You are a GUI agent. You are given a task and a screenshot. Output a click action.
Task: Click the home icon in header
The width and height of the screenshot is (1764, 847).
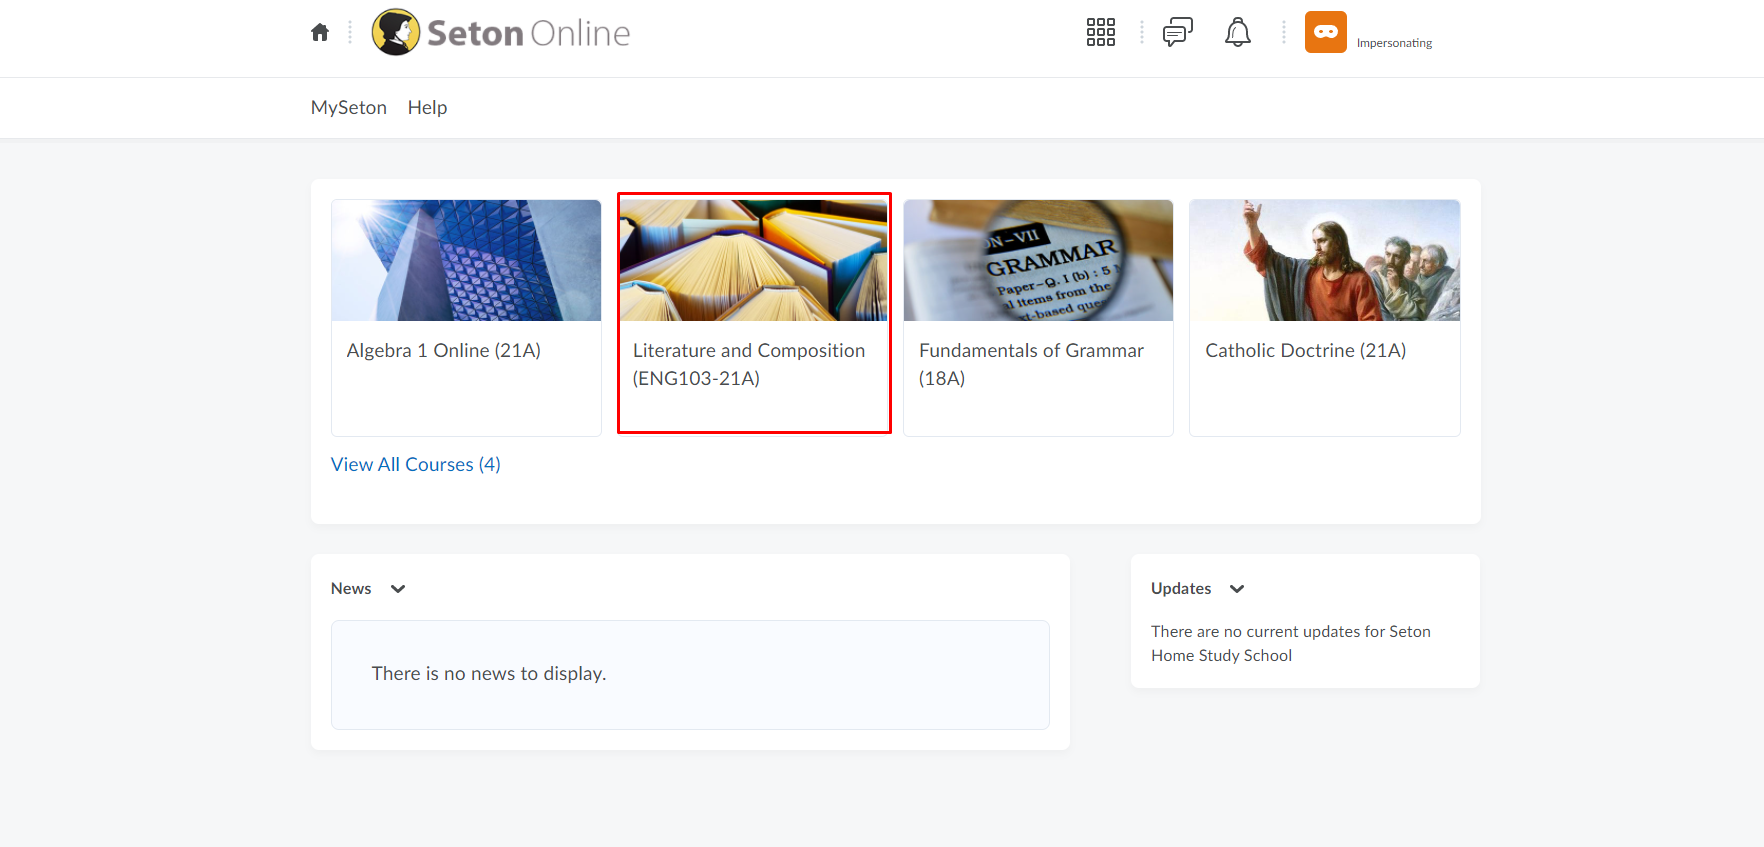pos(320,32)
